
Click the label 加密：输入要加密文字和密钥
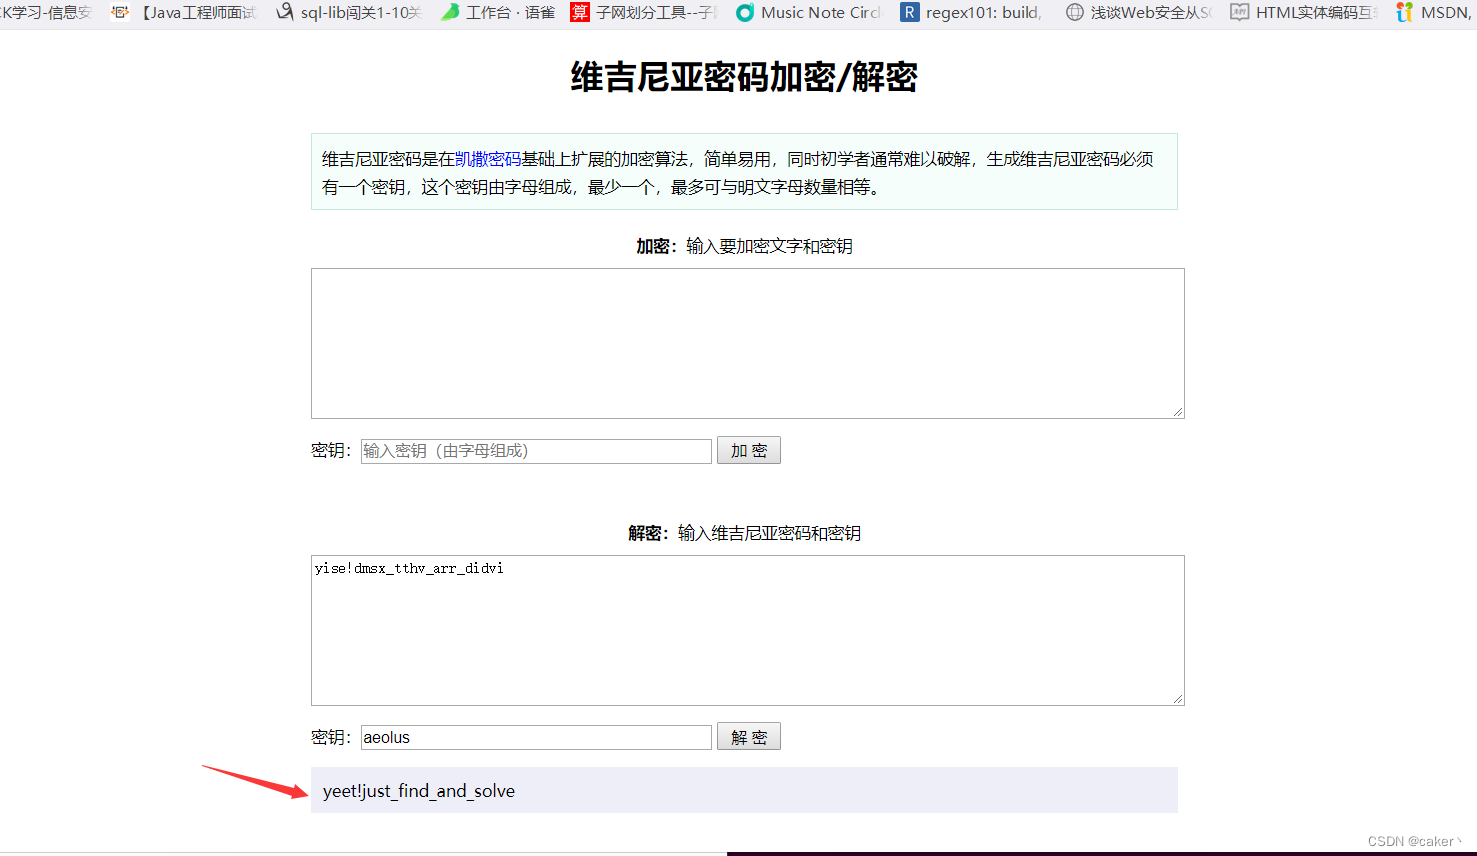(744, 246)
